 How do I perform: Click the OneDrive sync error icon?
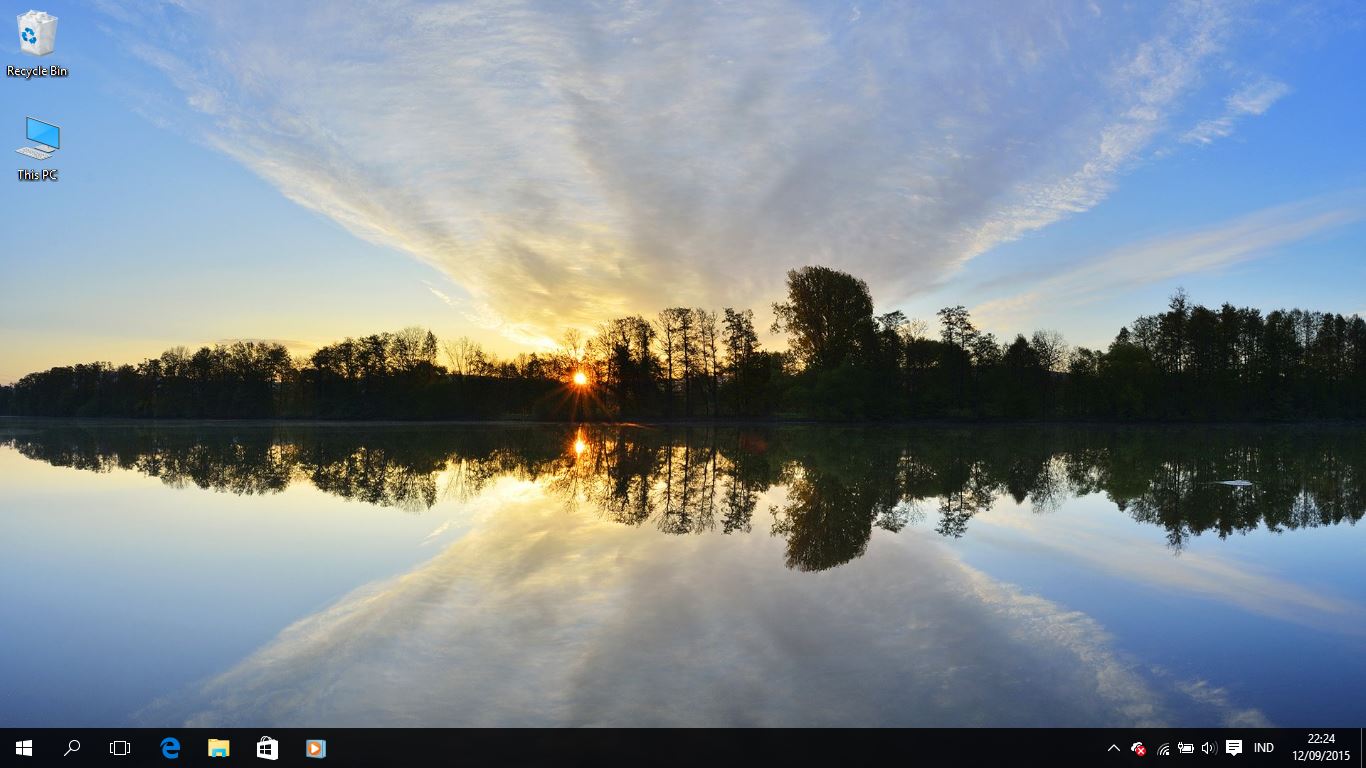(1138, 747)
